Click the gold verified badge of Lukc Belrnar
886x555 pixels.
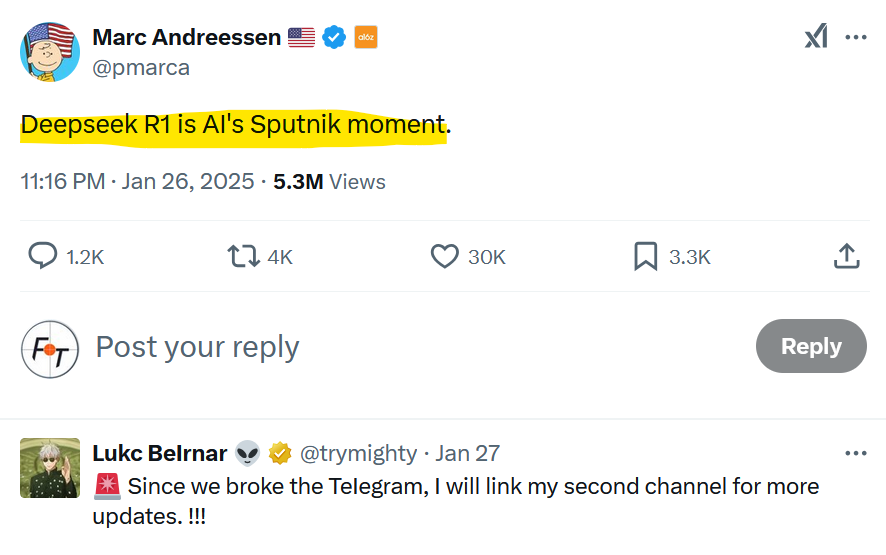(280, 453)
